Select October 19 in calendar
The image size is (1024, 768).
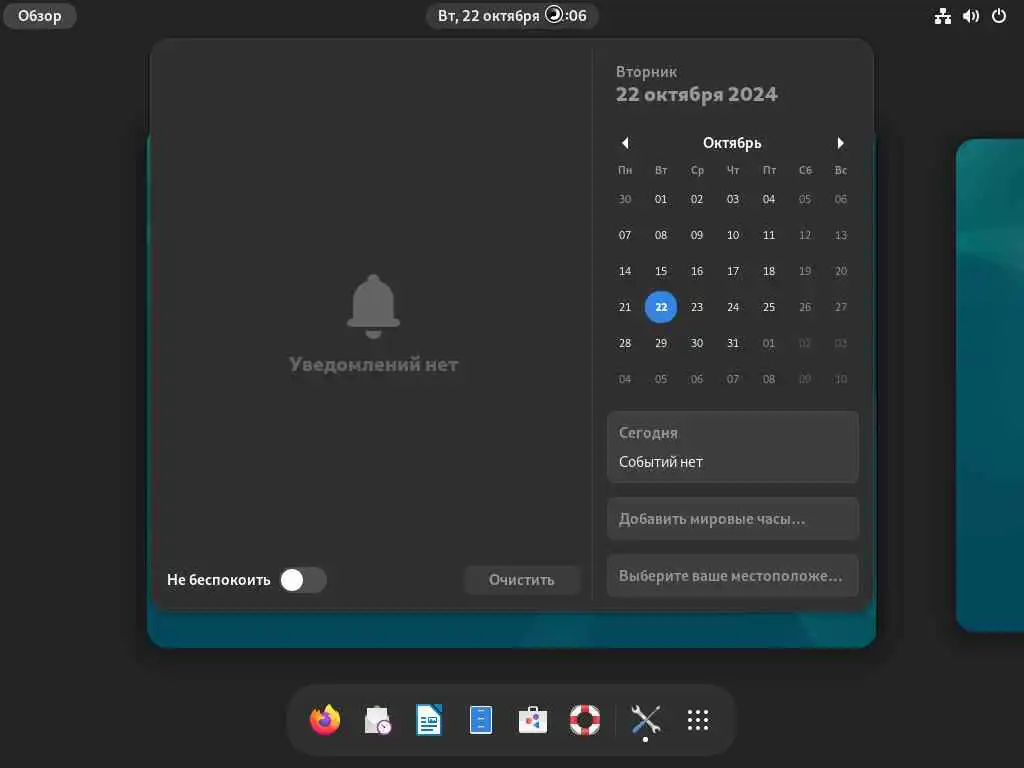coord(805,271)
